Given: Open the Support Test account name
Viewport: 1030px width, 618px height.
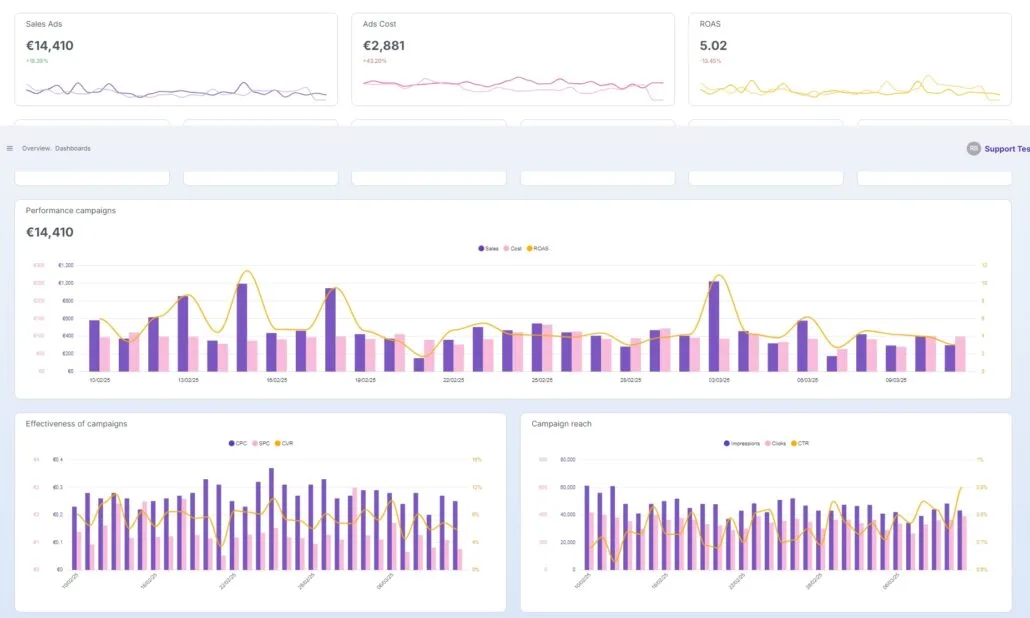Looking at the screenshot, I should tap(1006, 149).
